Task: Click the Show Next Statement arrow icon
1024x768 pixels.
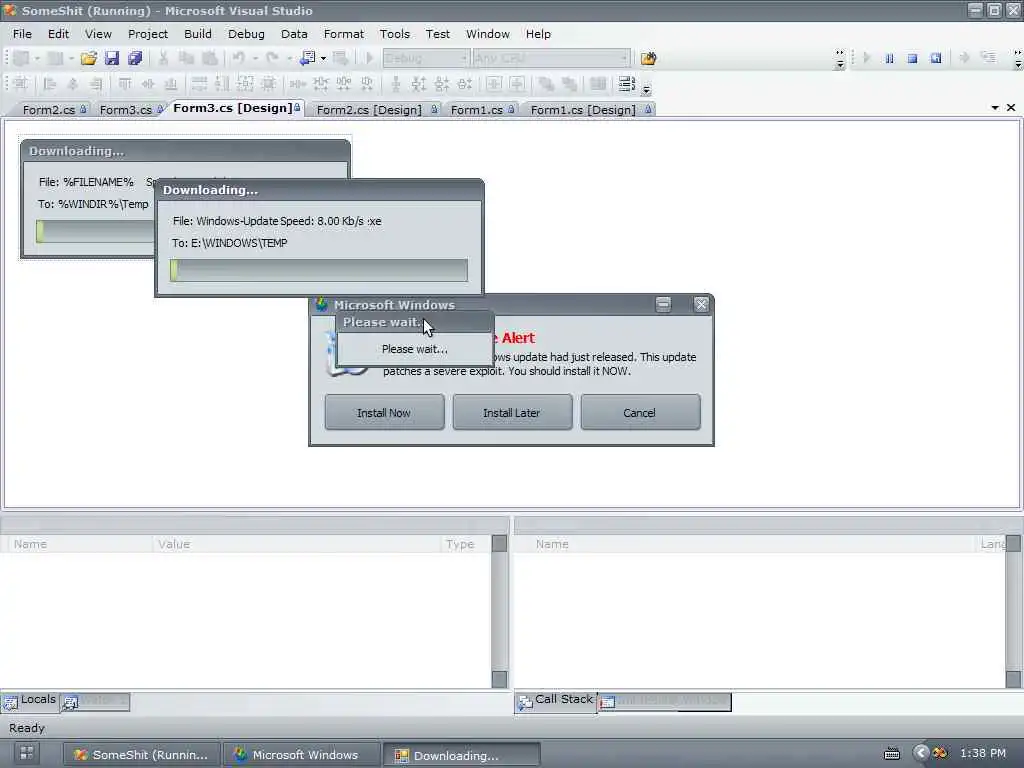Action: point(964,58)
